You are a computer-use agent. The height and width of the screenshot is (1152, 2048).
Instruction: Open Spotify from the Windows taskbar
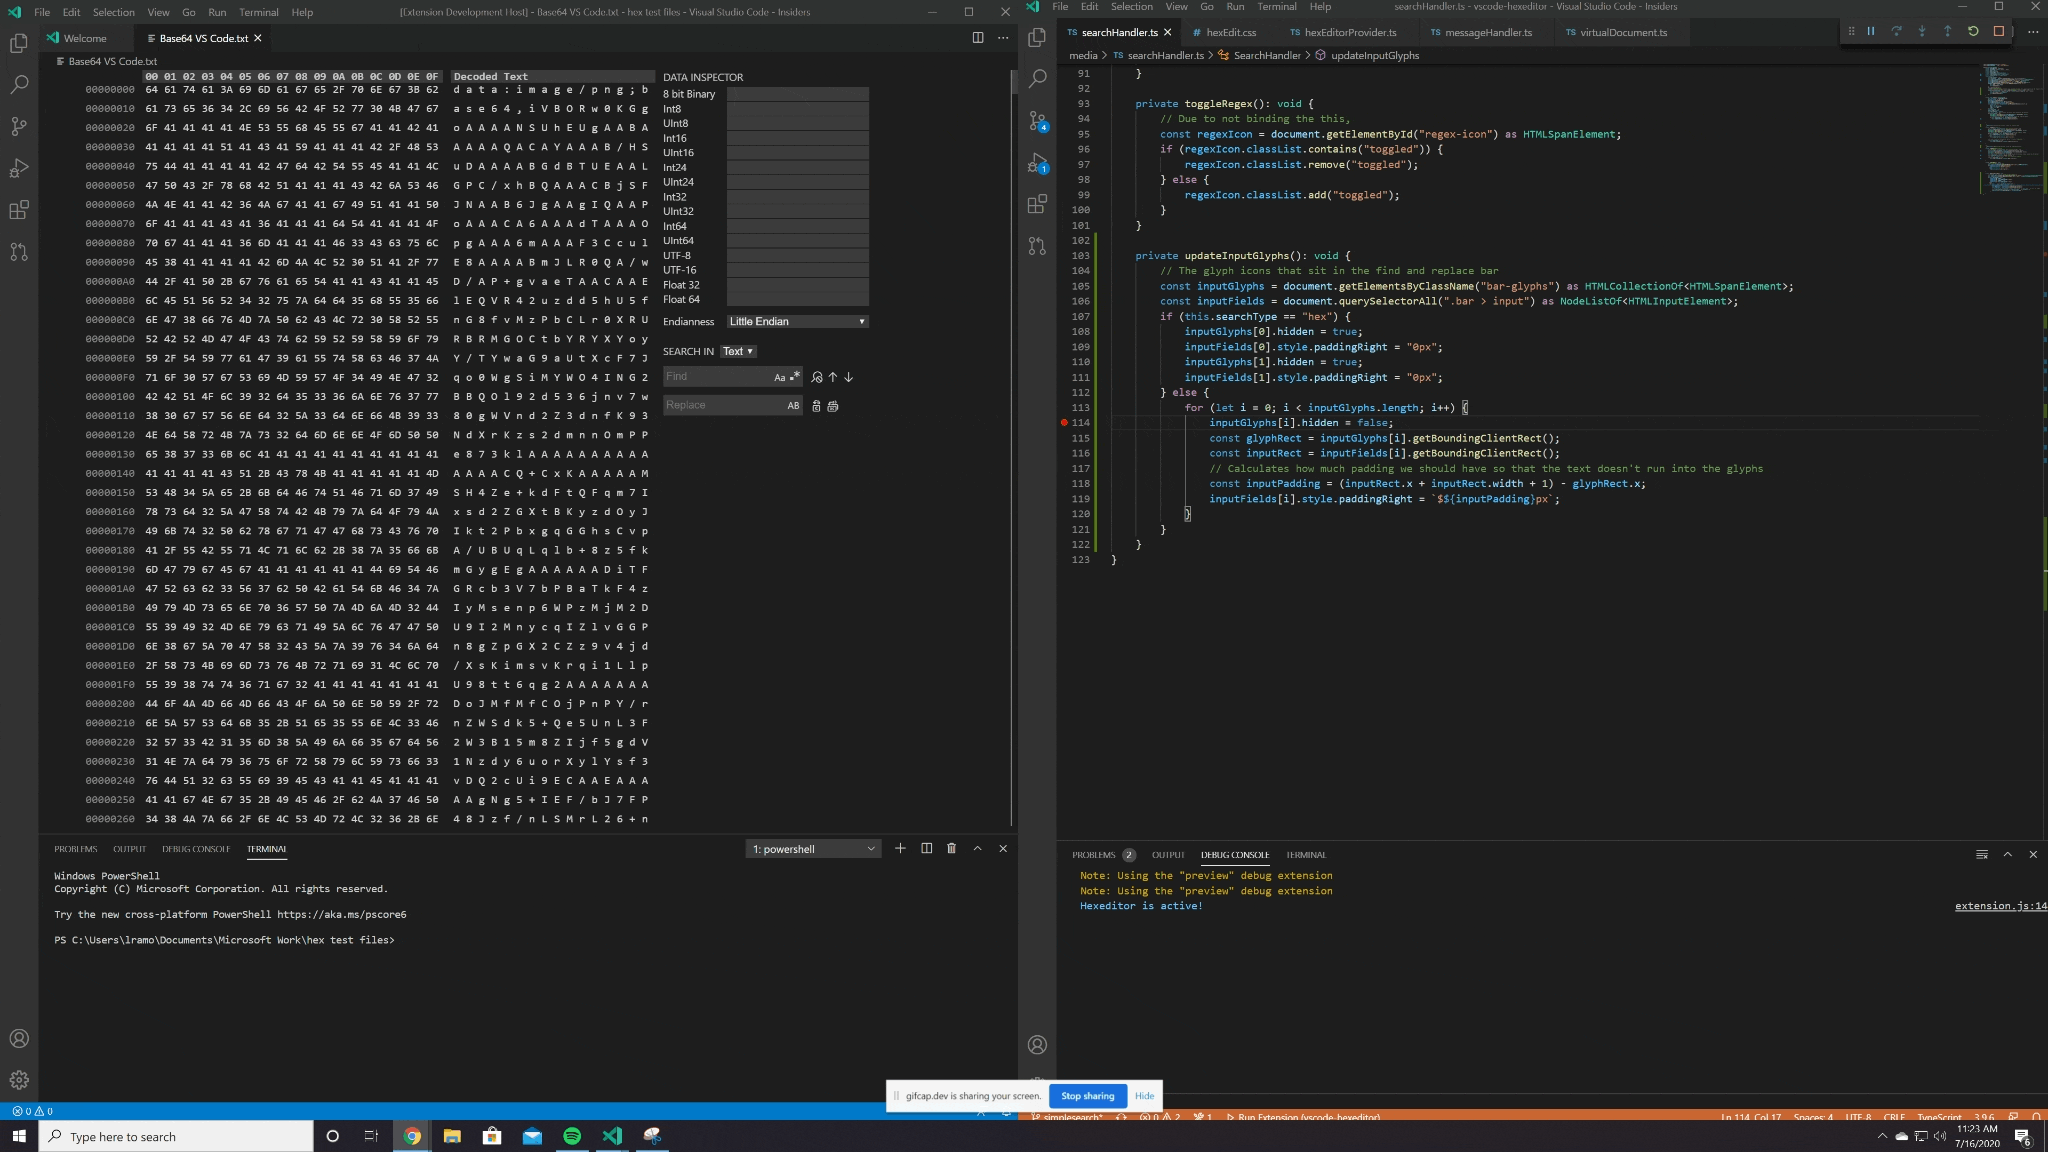click(x=572, y=1136)
